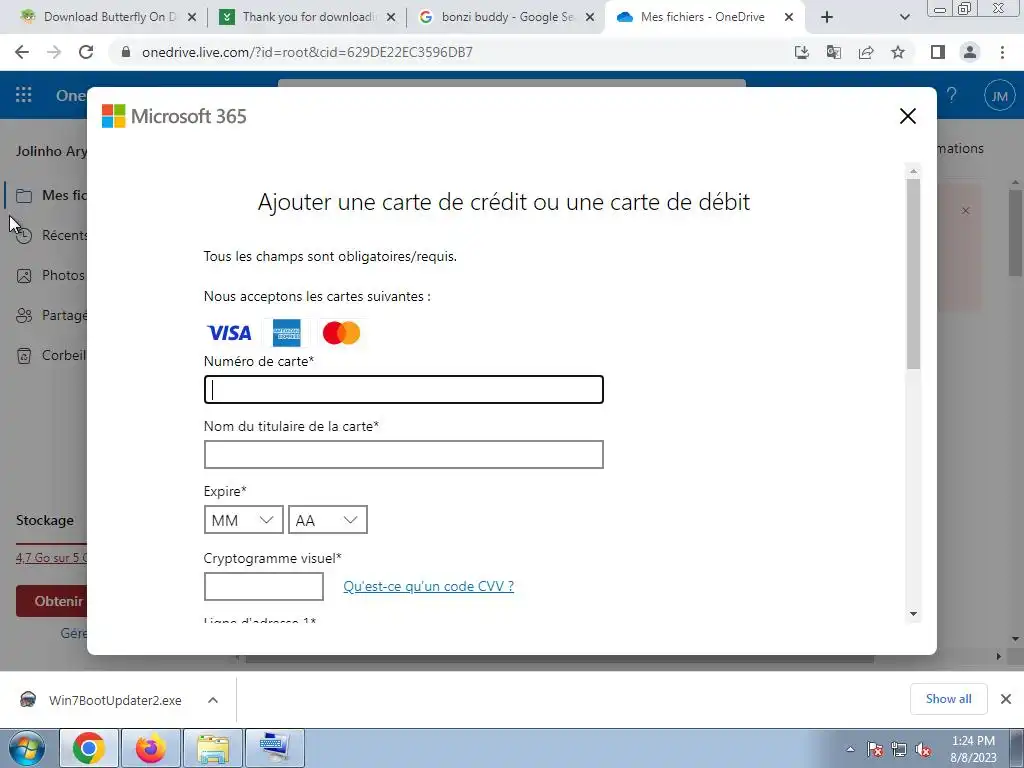Open Mes fichiers in OneDrive sidebar
1024x768 pixels.
(46, 195)
